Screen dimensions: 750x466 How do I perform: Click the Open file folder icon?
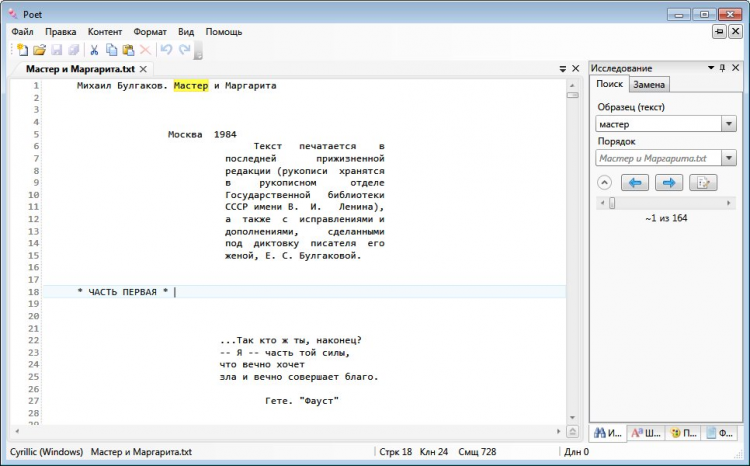point(39,49)
